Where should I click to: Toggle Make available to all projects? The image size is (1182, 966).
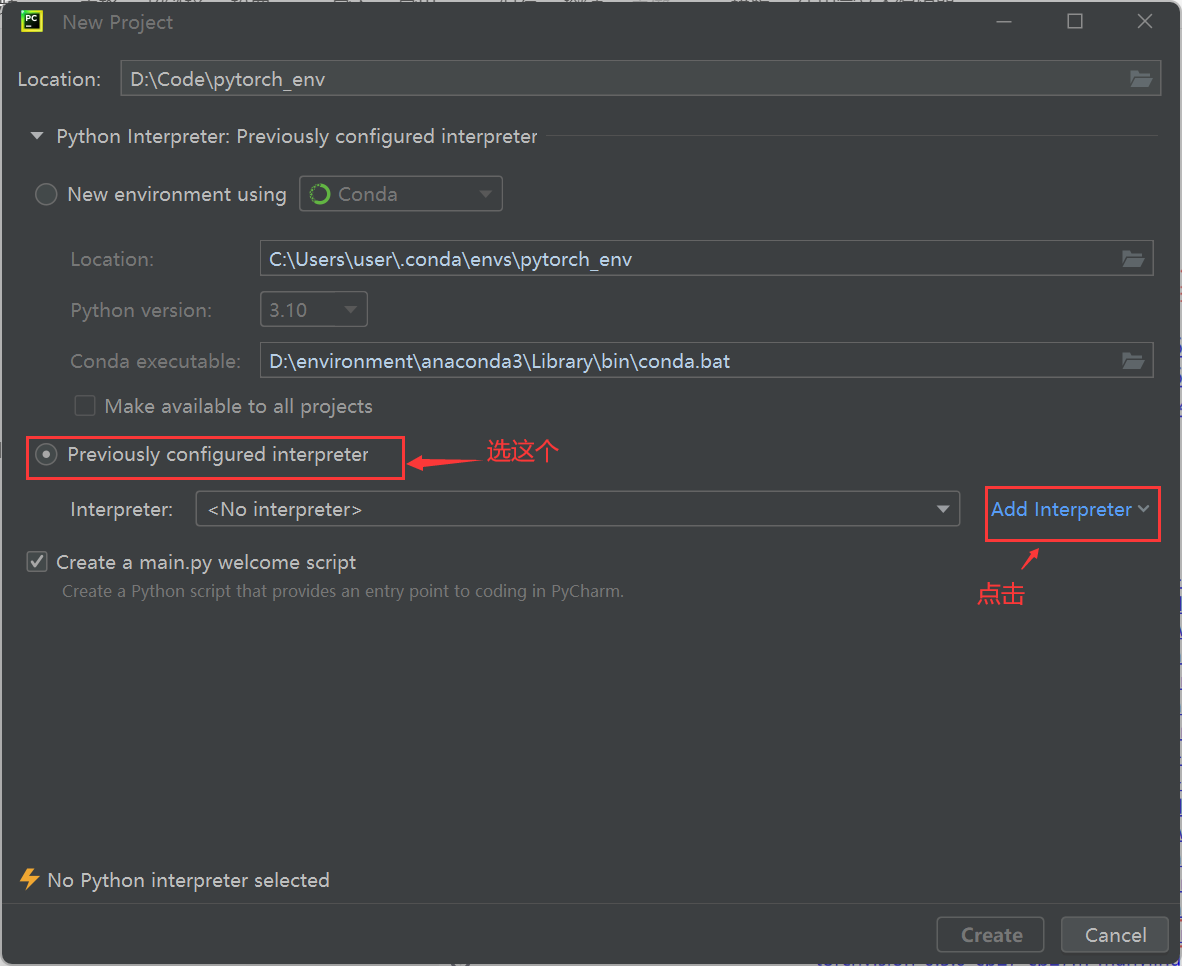point(84,406)
